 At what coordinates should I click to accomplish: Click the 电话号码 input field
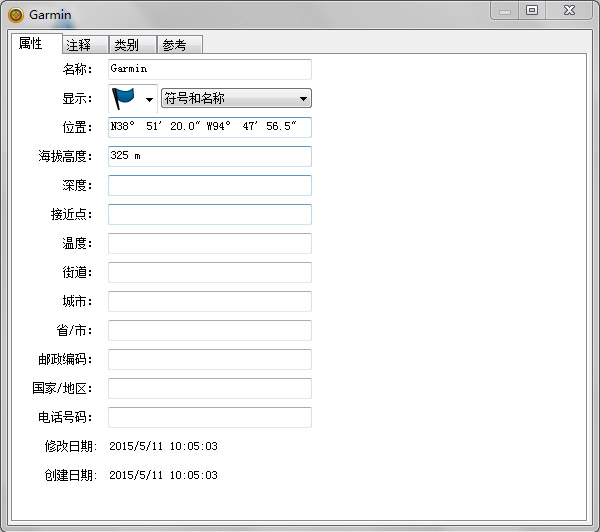click(209, 417)
